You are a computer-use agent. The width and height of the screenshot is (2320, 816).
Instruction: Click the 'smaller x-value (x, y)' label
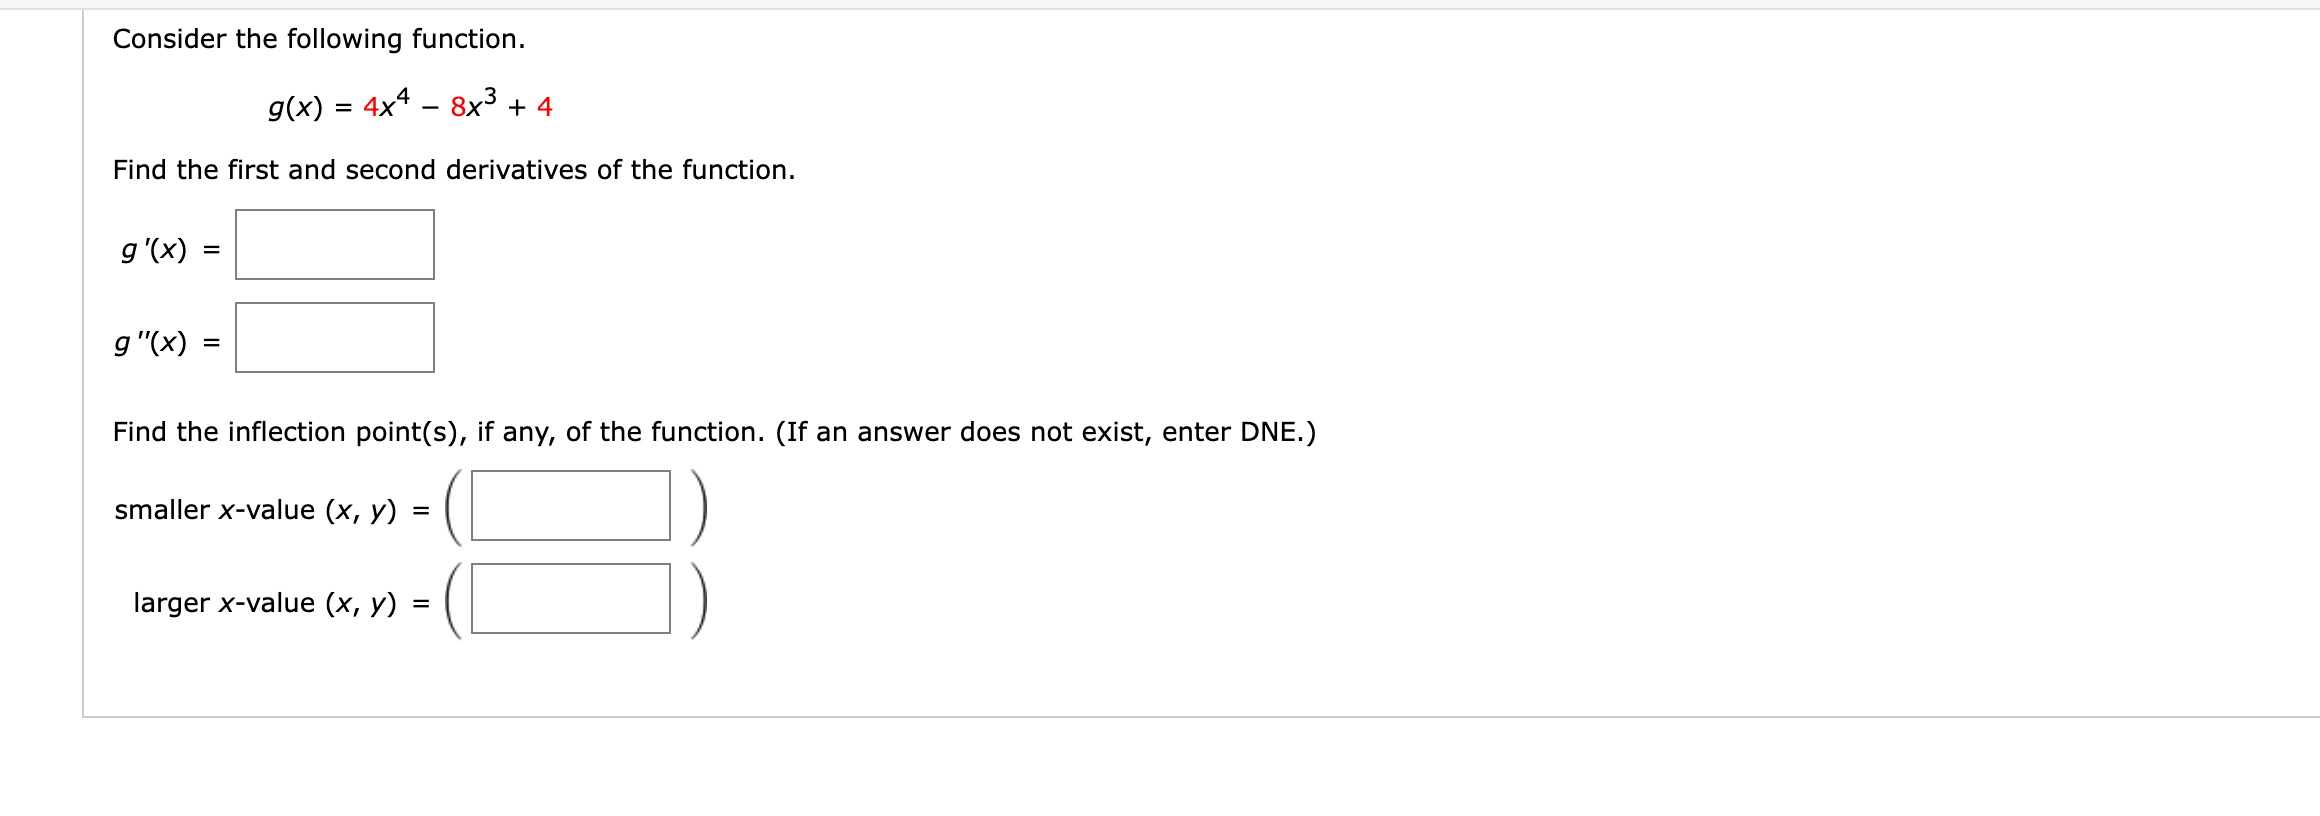pyautogui.click(x=268, y=510)
